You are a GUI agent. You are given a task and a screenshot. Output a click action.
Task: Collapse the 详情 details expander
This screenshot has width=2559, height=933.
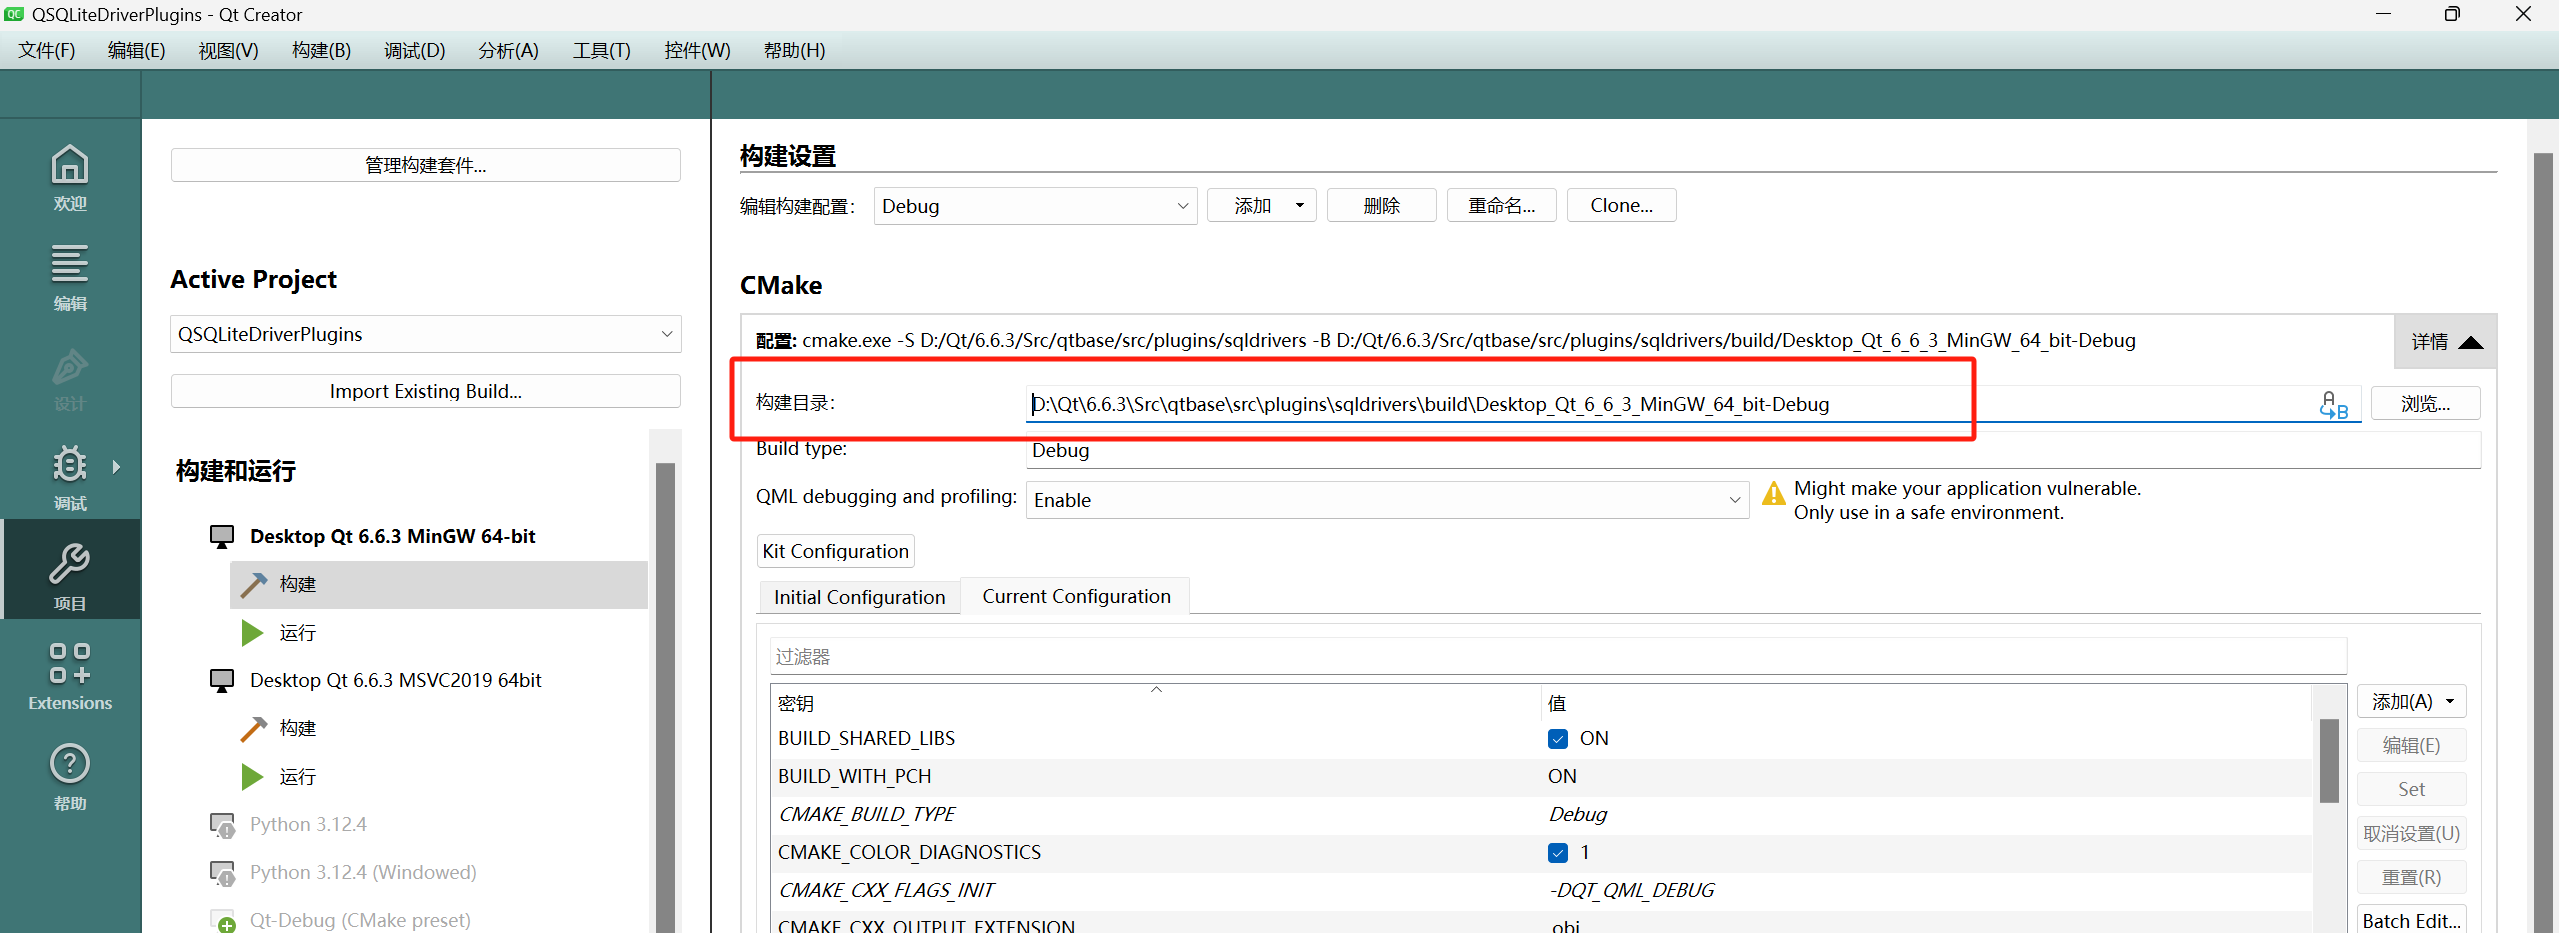pyautogui.click(x=2445, y=342)
